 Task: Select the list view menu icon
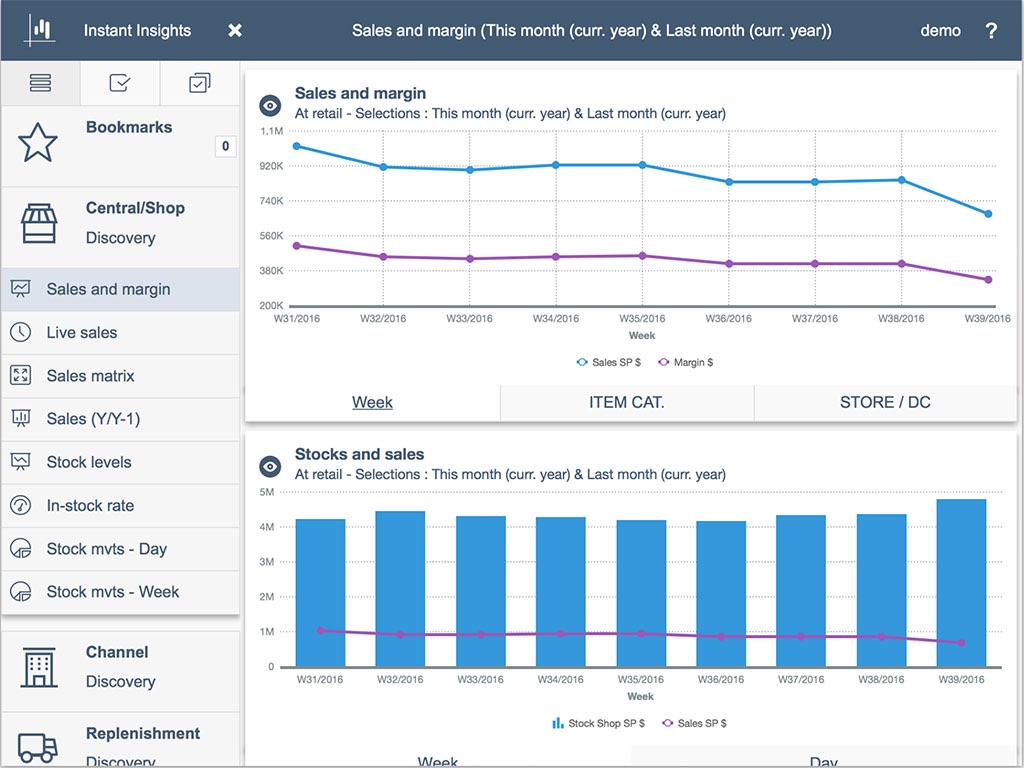[40, 84]
